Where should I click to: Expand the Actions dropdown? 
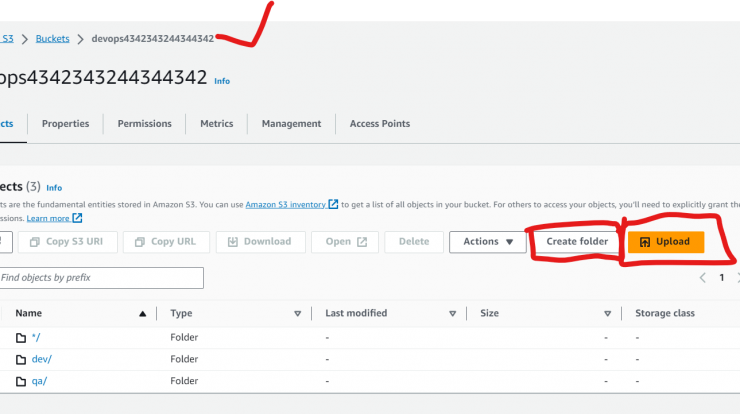(x=488, y=242)
